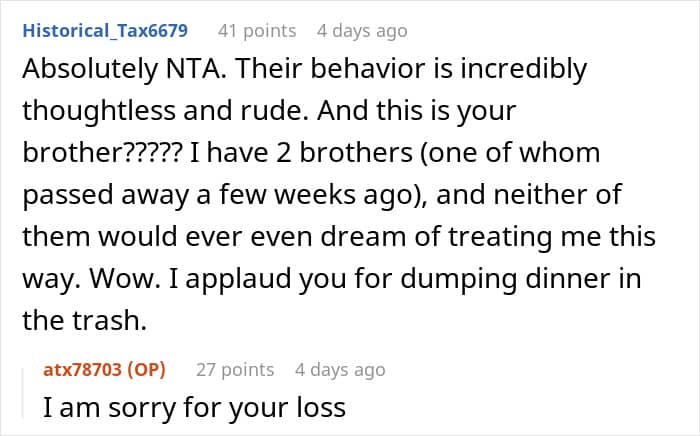Open the top comment's '4 days ago' permalink
Viewport: 700px width, 436px height.
click(362, 31)
